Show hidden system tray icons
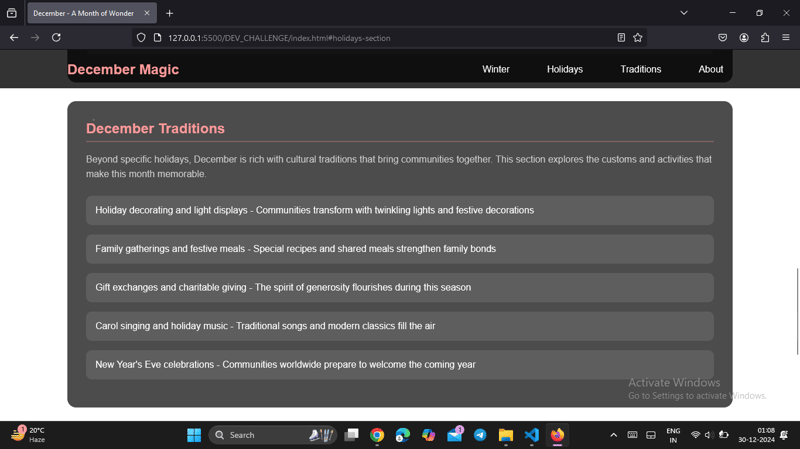This screenshot has height=449, width=800. [613, 435]
